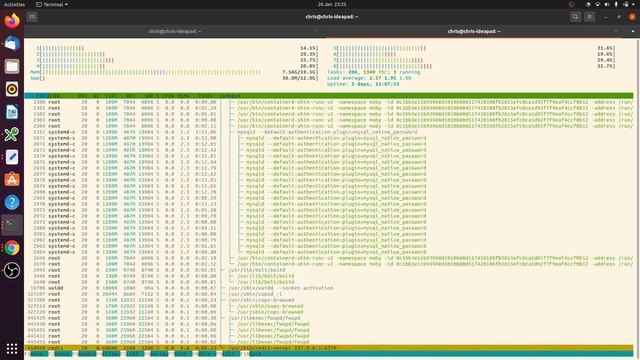Click the Mem usage meter bar
Image resolution: width=640 pixels, height=360 pixels.
(x=174, y=72)
